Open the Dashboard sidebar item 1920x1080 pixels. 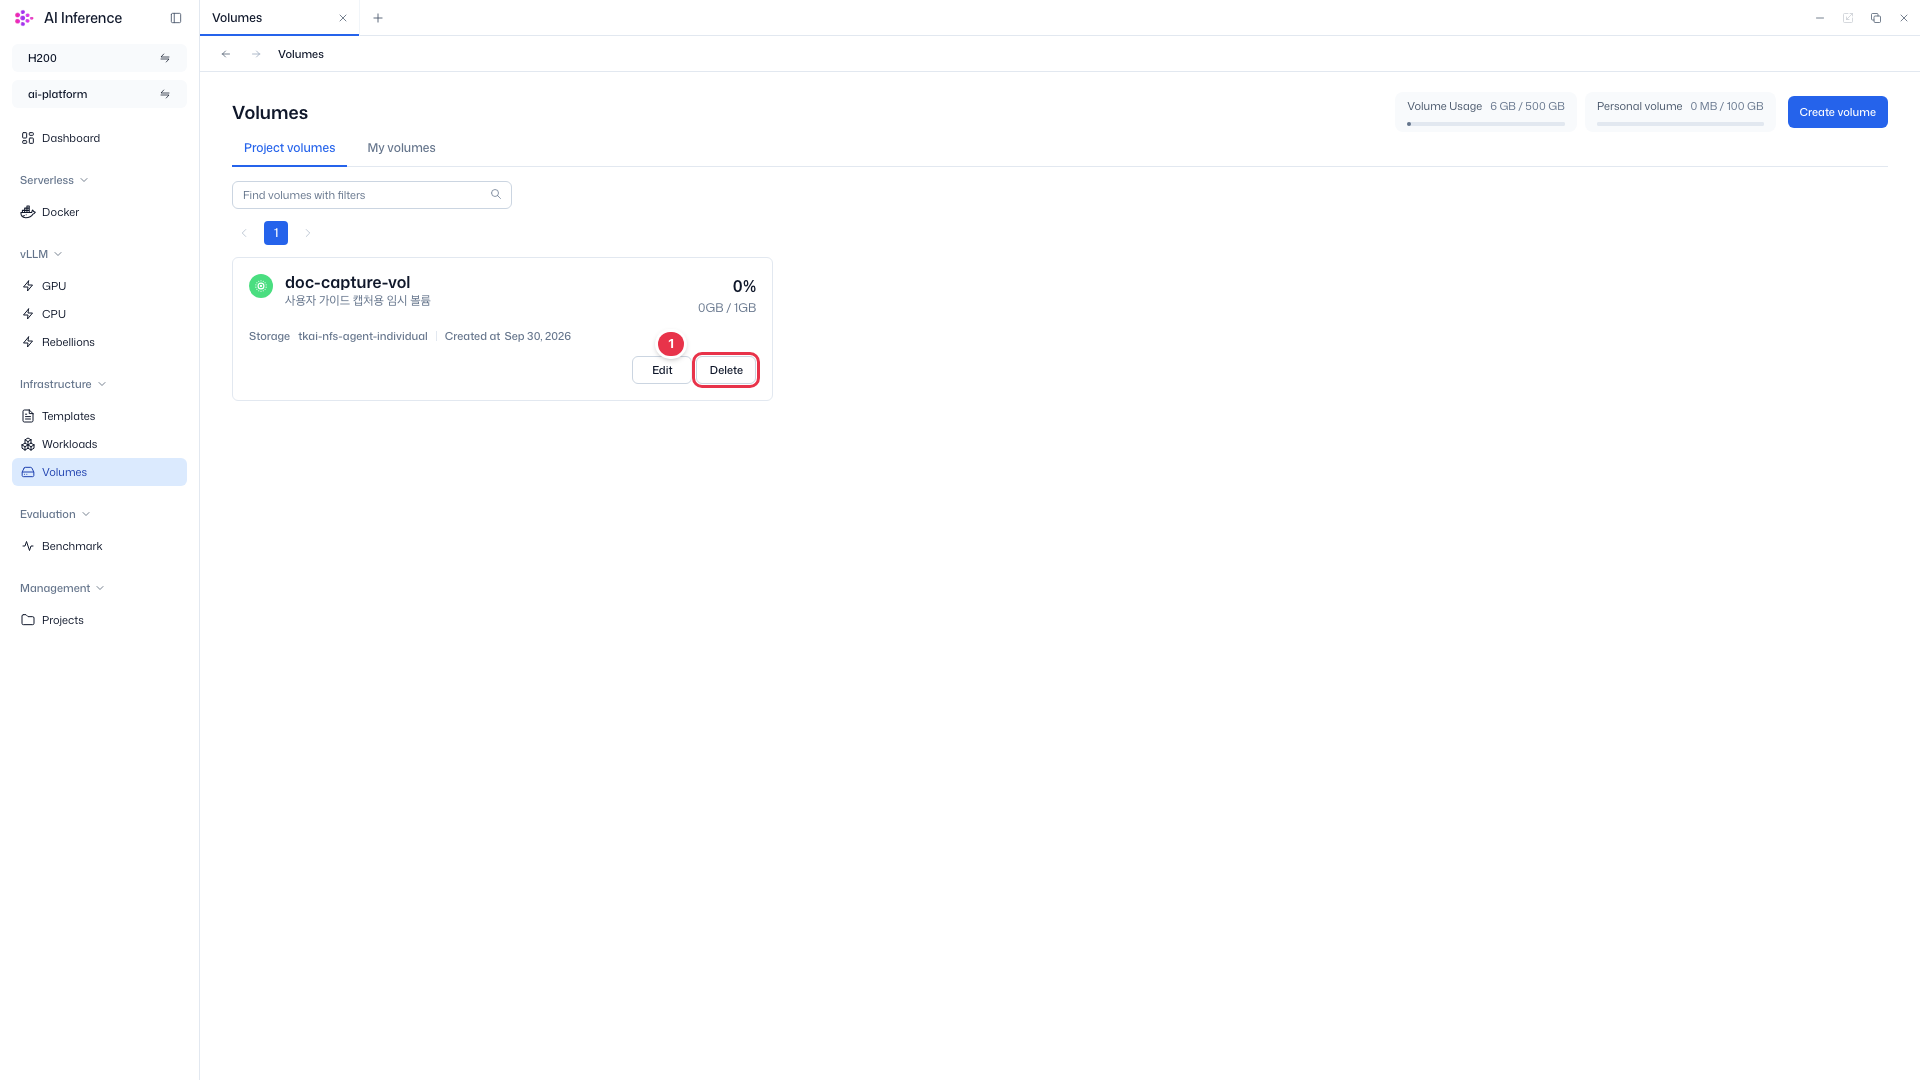(99, 138)
